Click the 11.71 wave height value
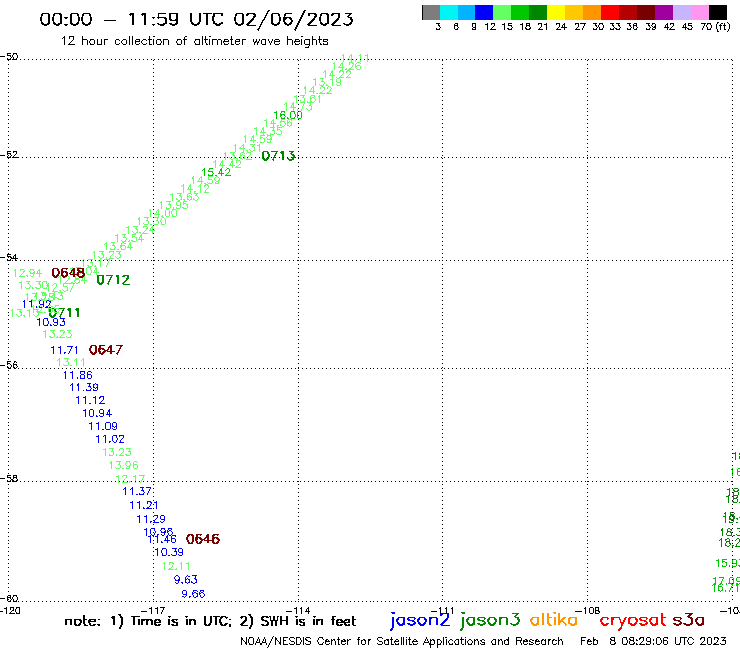The width and height of the screenshot is (740, 650). pos(64,350)
